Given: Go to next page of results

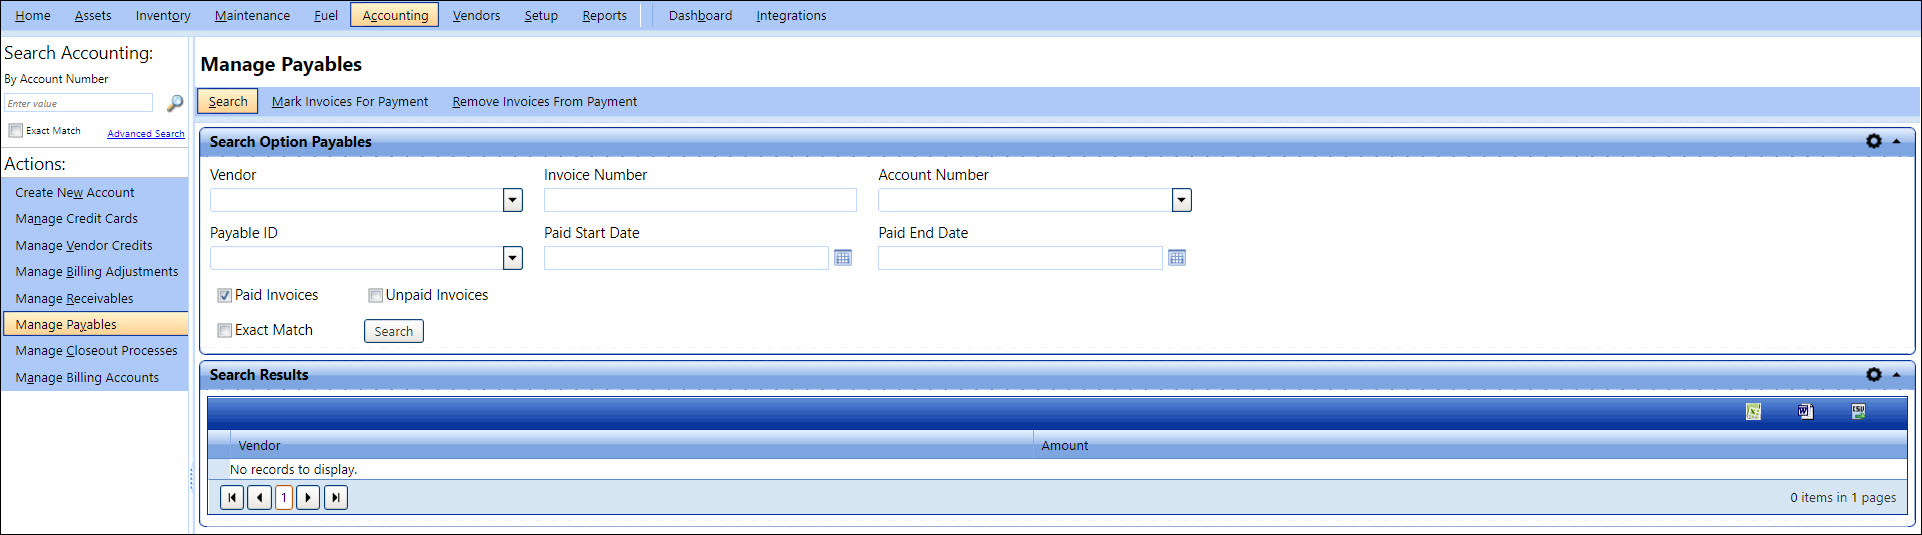Looking at the screenshot, I should point(308,497).
